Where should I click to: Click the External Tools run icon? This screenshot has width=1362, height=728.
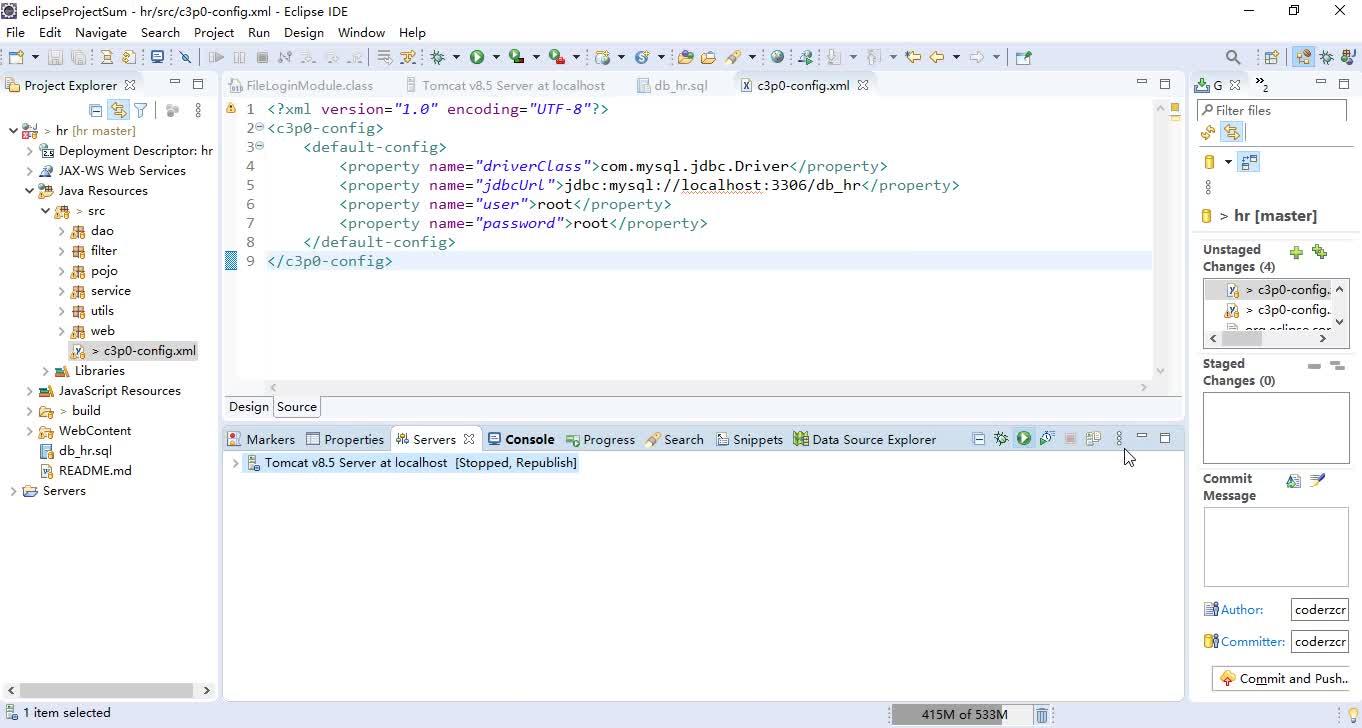click(x=557, y=57)
